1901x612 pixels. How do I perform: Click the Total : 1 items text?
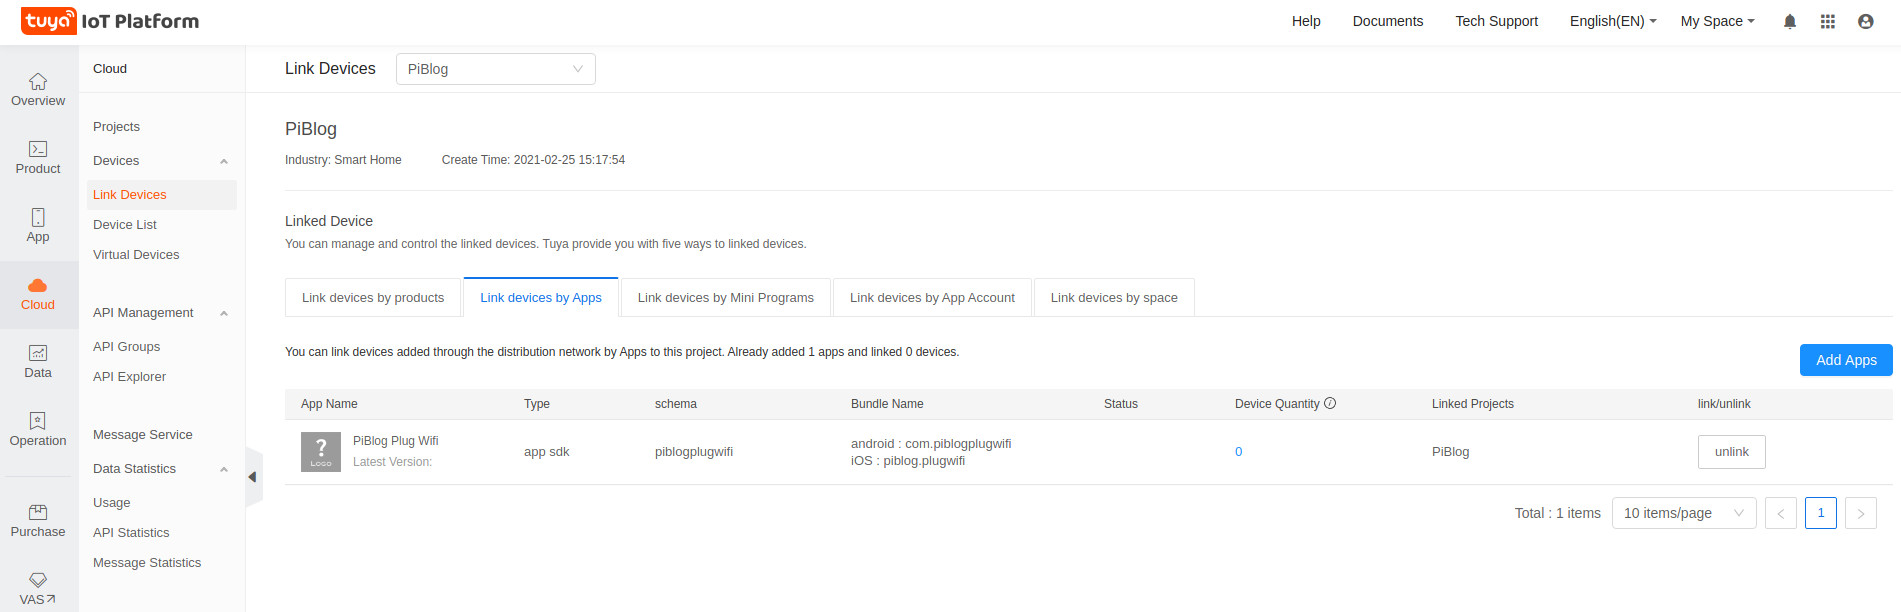[x=1558, y=513]
